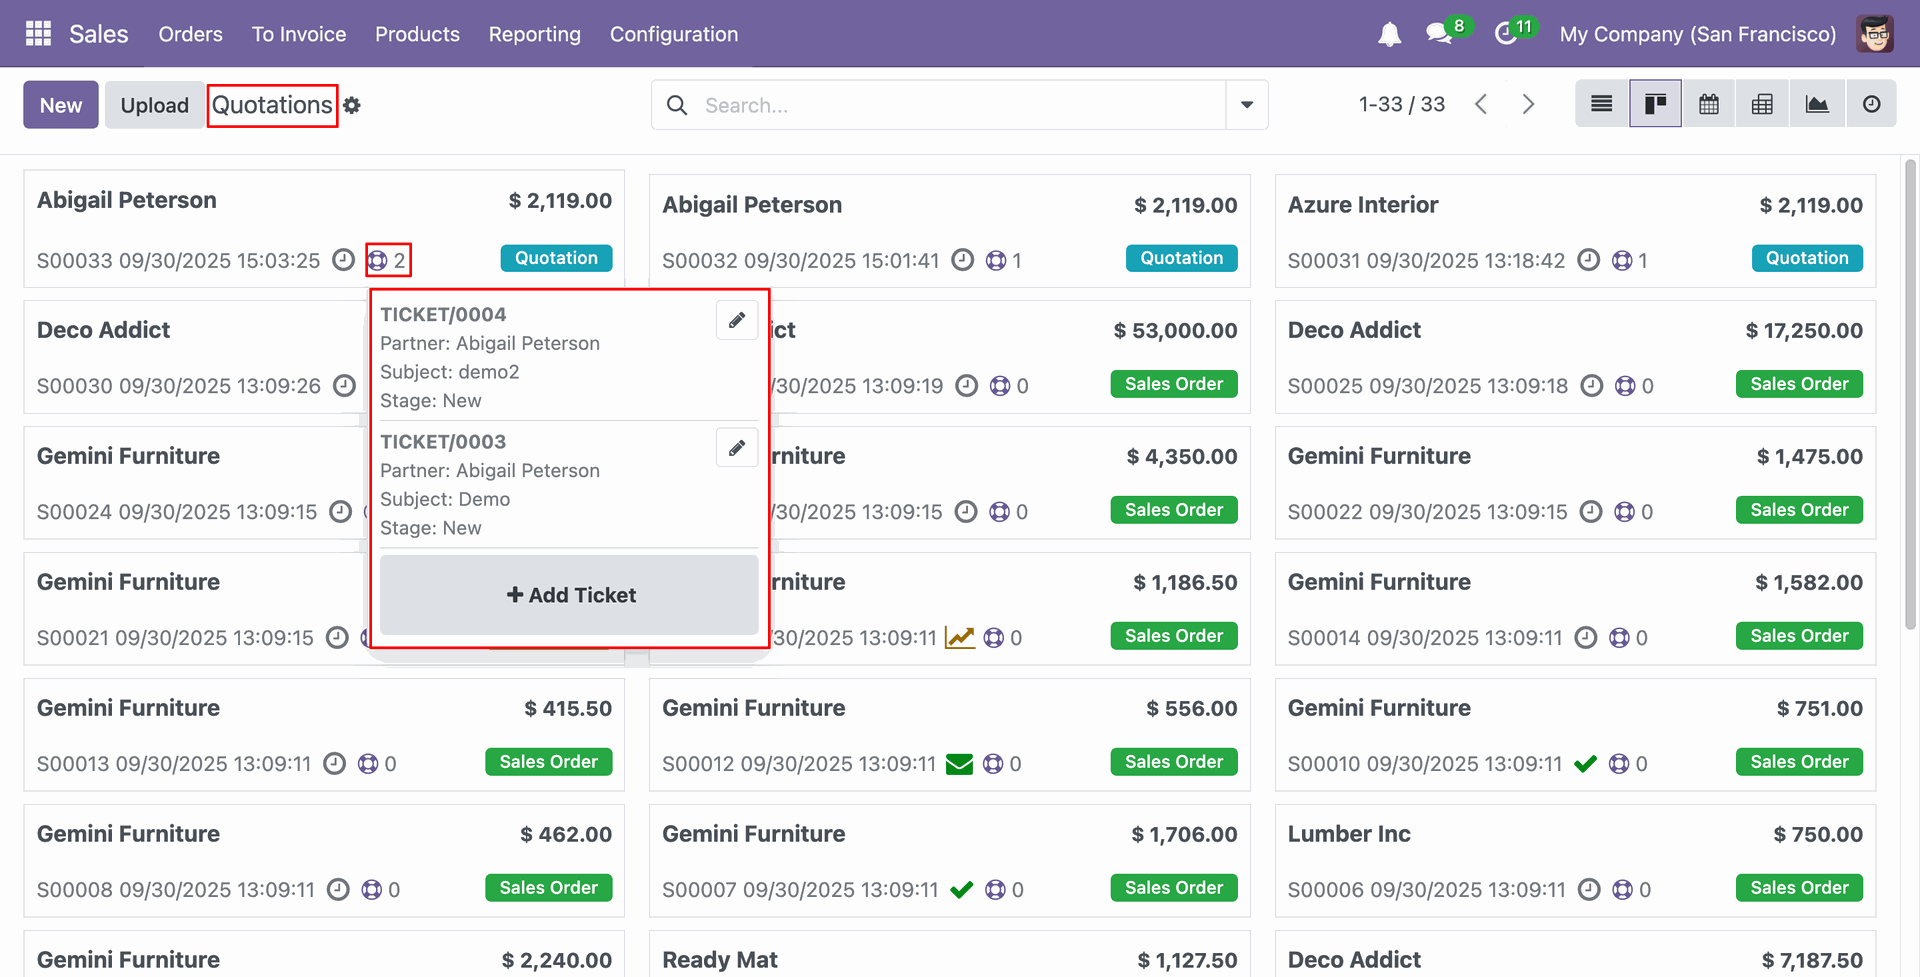Click ticket icon on S00032 card
The height and width of the screenshot is (977, 1920).
996,261
